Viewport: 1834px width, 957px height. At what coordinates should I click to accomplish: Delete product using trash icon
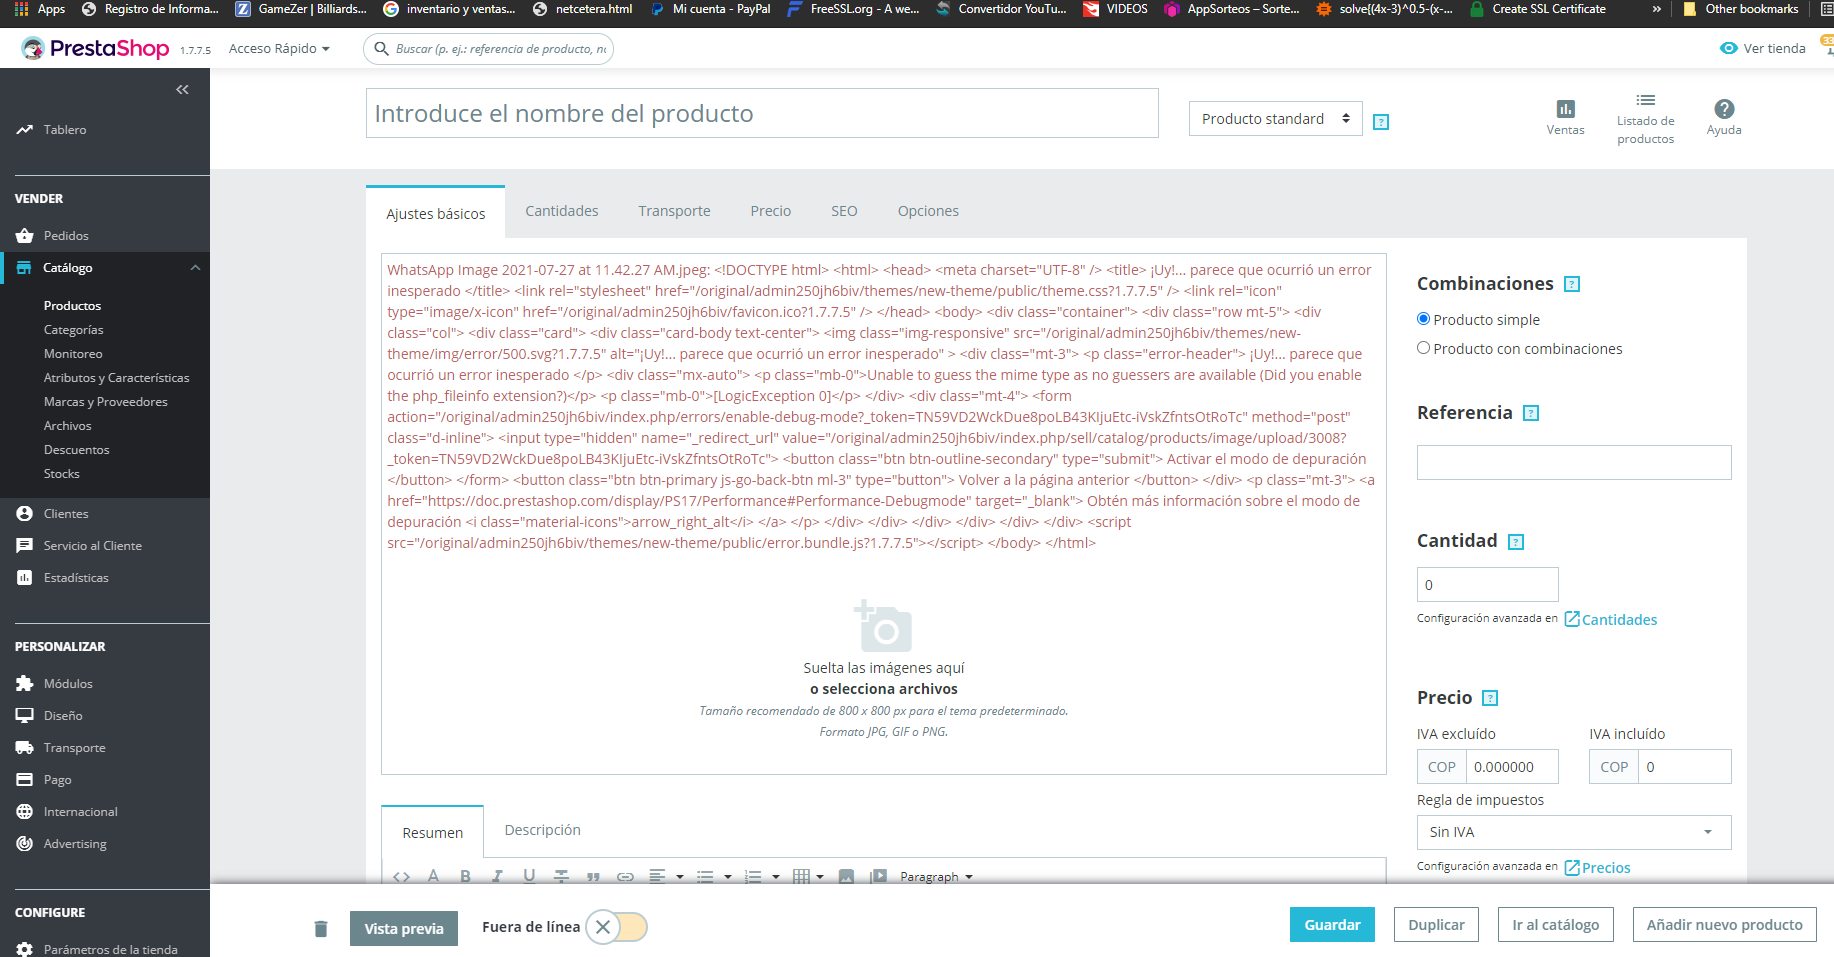pyautogui.click(x=321, y=928)
